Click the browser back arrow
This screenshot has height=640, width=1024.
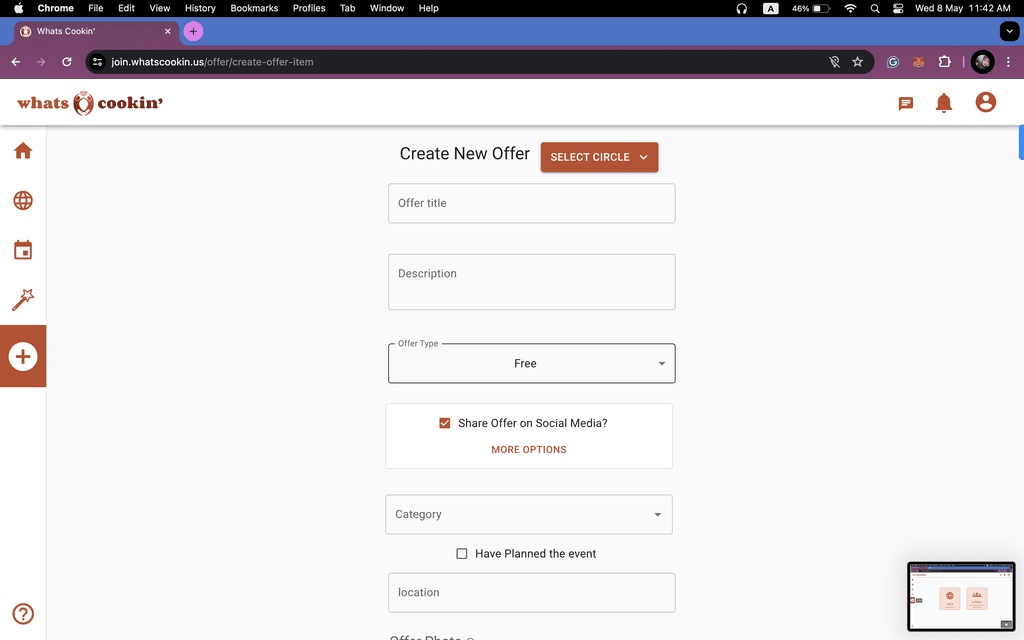click(x=16, y=62)
